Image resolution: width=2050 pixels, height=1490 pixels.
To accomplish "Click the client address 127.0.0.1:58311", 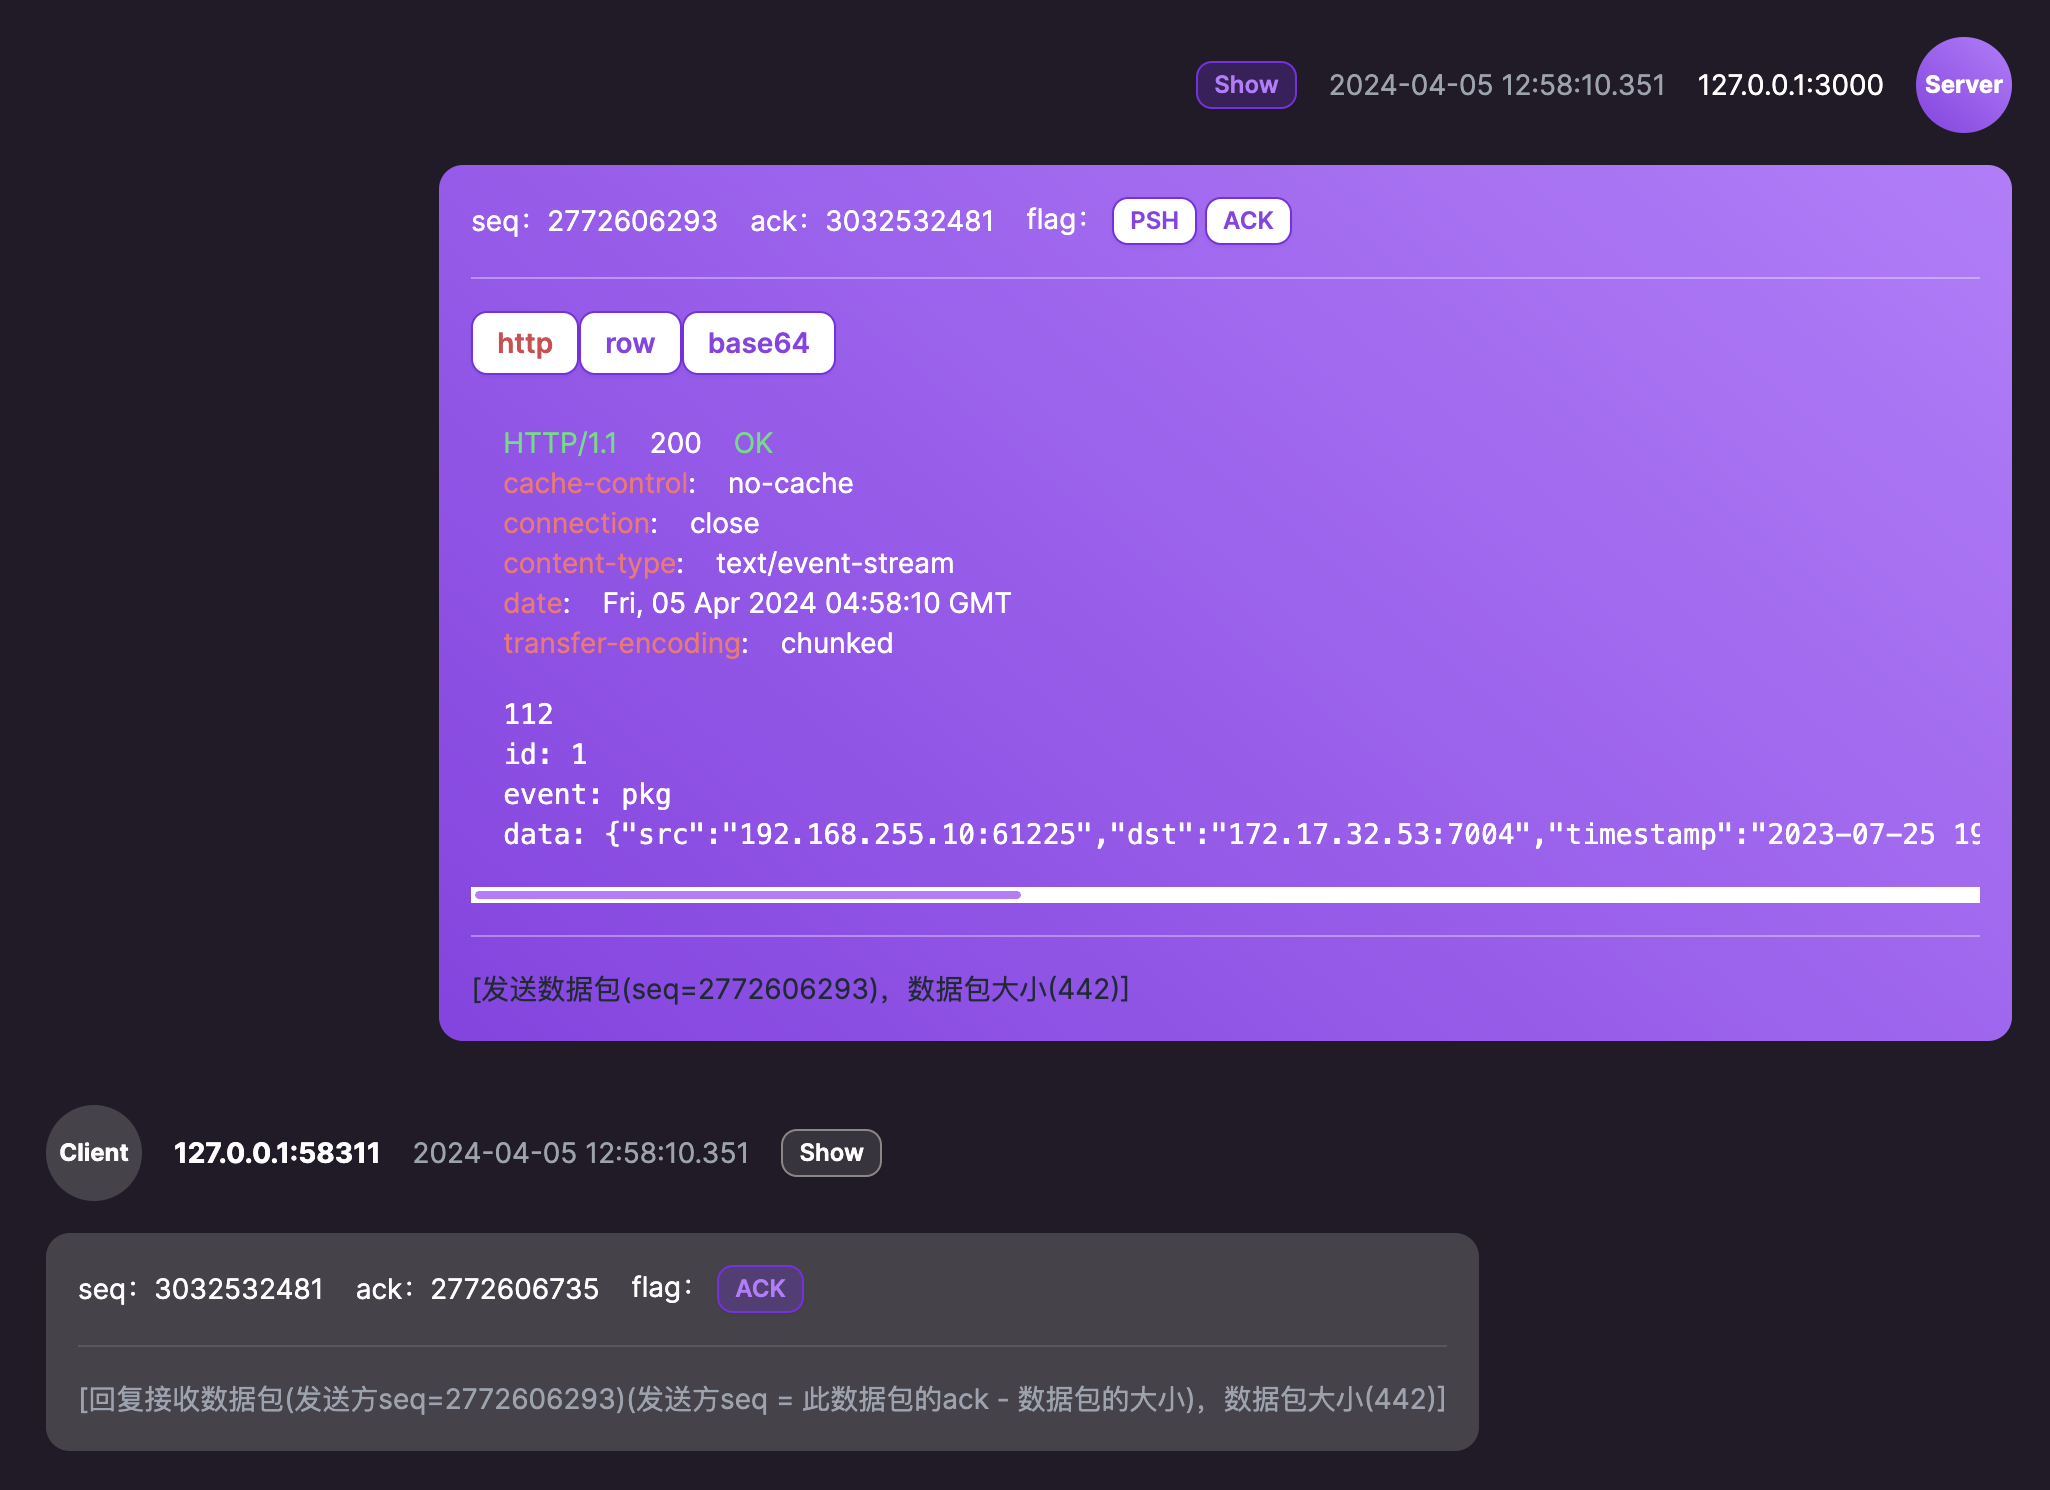I will click(277, 1153).
